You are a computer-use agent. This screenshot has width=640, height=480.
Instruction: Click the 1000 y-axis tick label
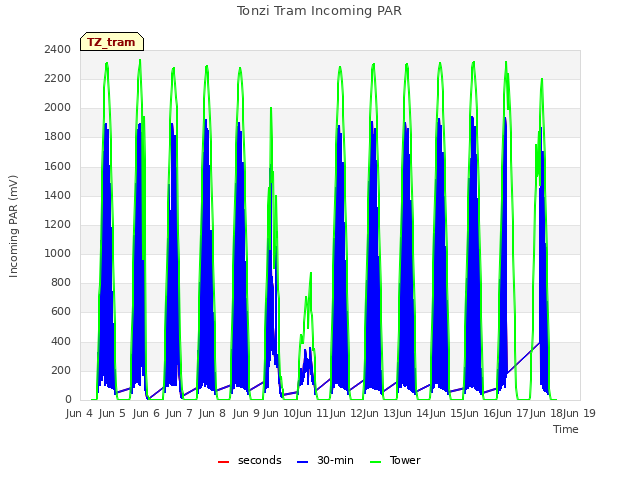pyautogui.click(x=58, y=253)
